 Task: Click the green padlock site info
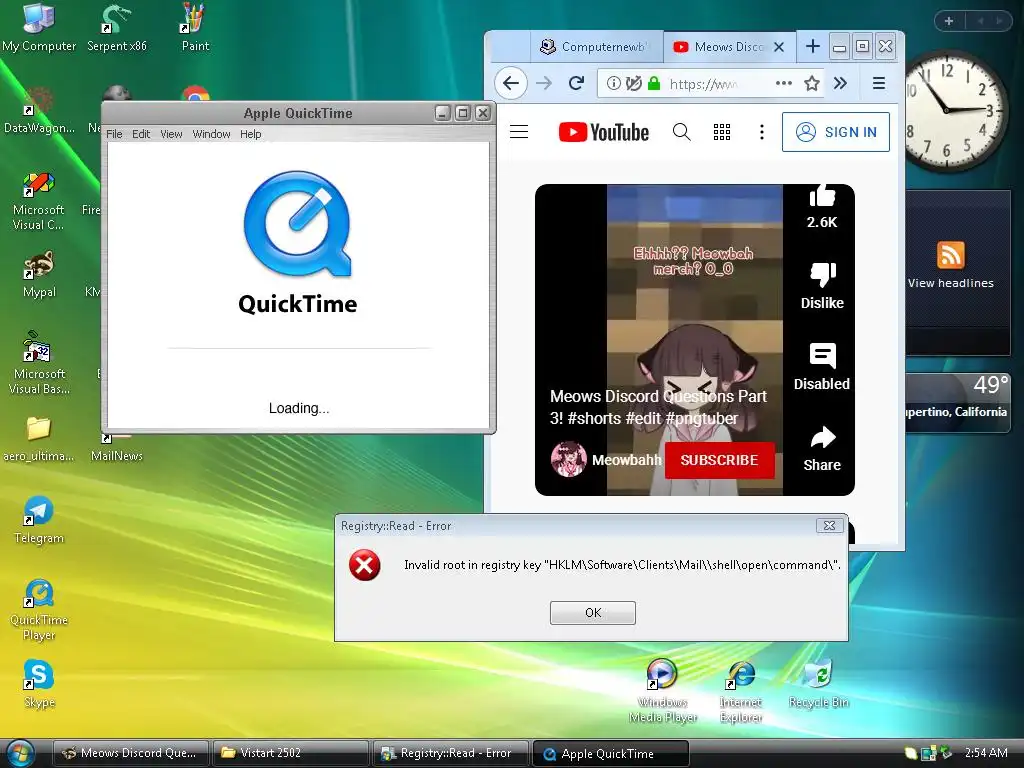click(x=654, y=83)
